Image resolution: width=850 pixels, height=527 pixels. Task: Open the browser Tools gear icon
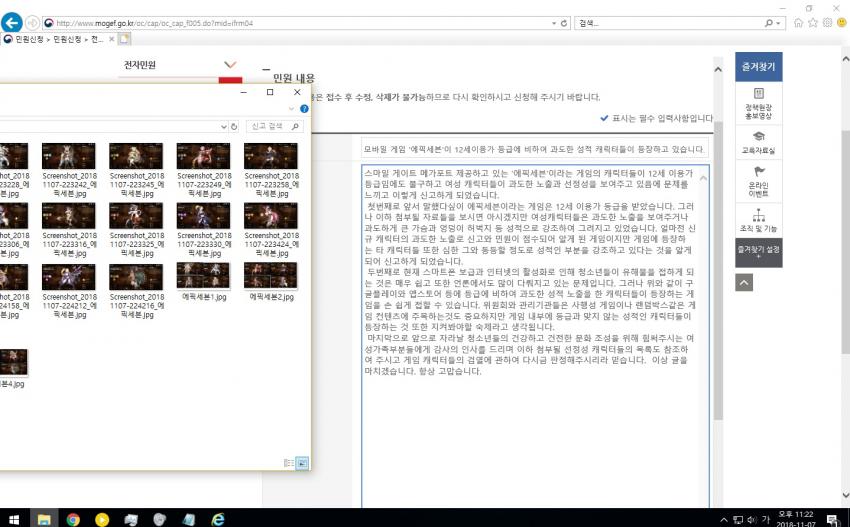pos(827,23)
